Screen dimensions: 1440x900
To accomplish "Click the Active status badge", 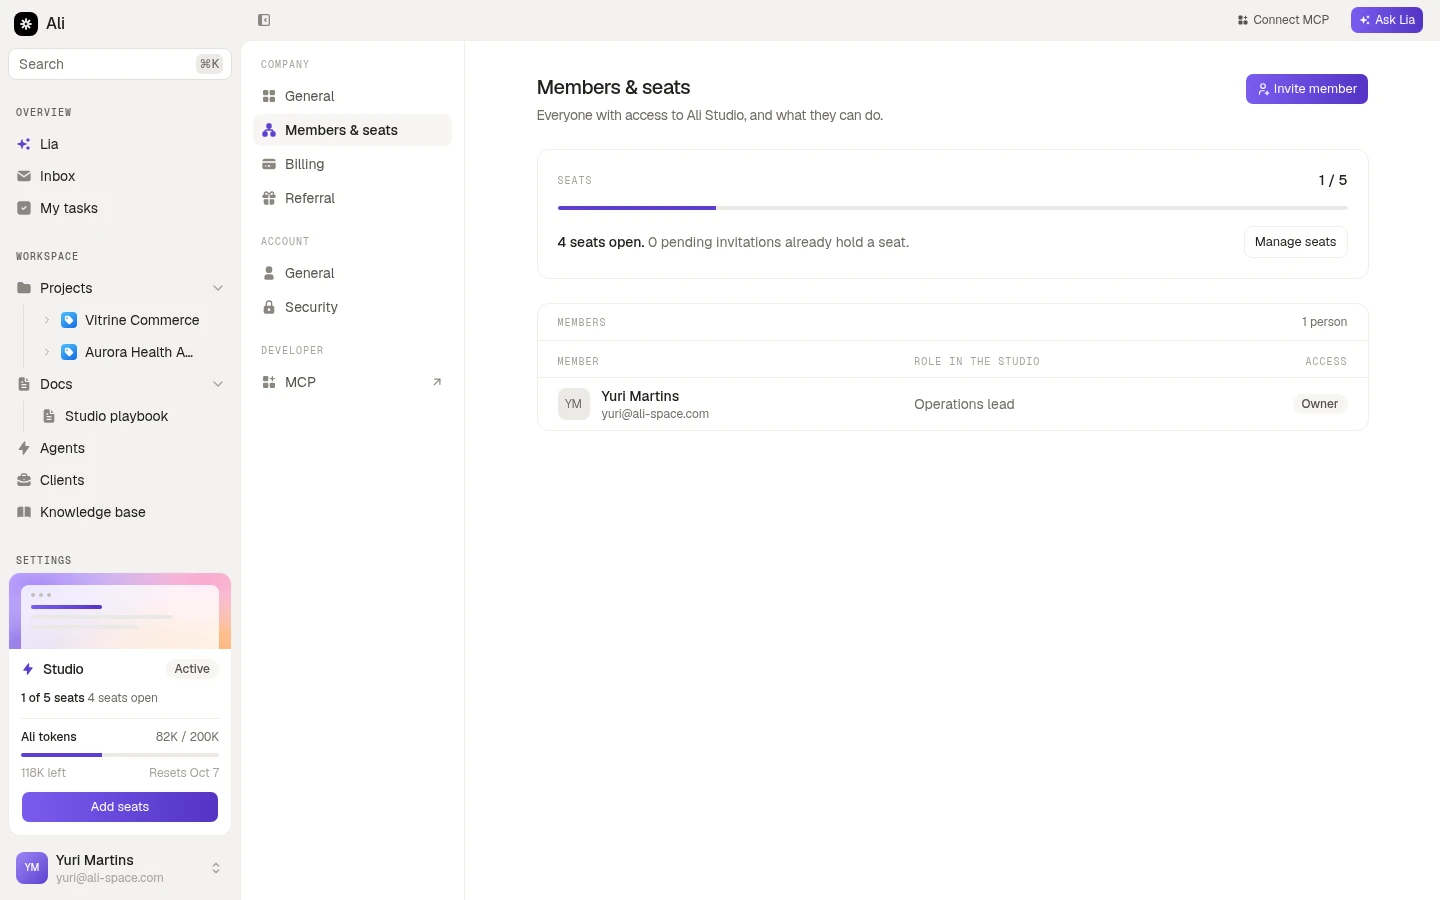I will tap(192, 669).
